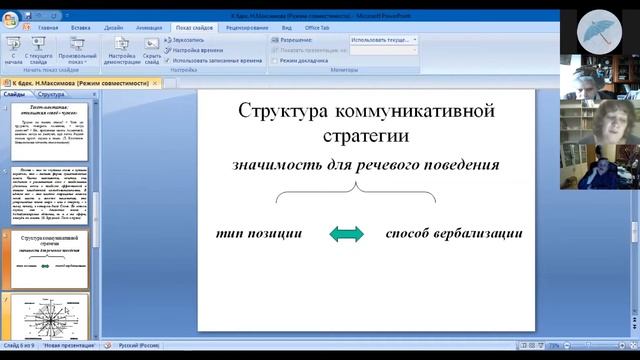
Task: Redo action in quick access toolbar
Action: (53, 16)
